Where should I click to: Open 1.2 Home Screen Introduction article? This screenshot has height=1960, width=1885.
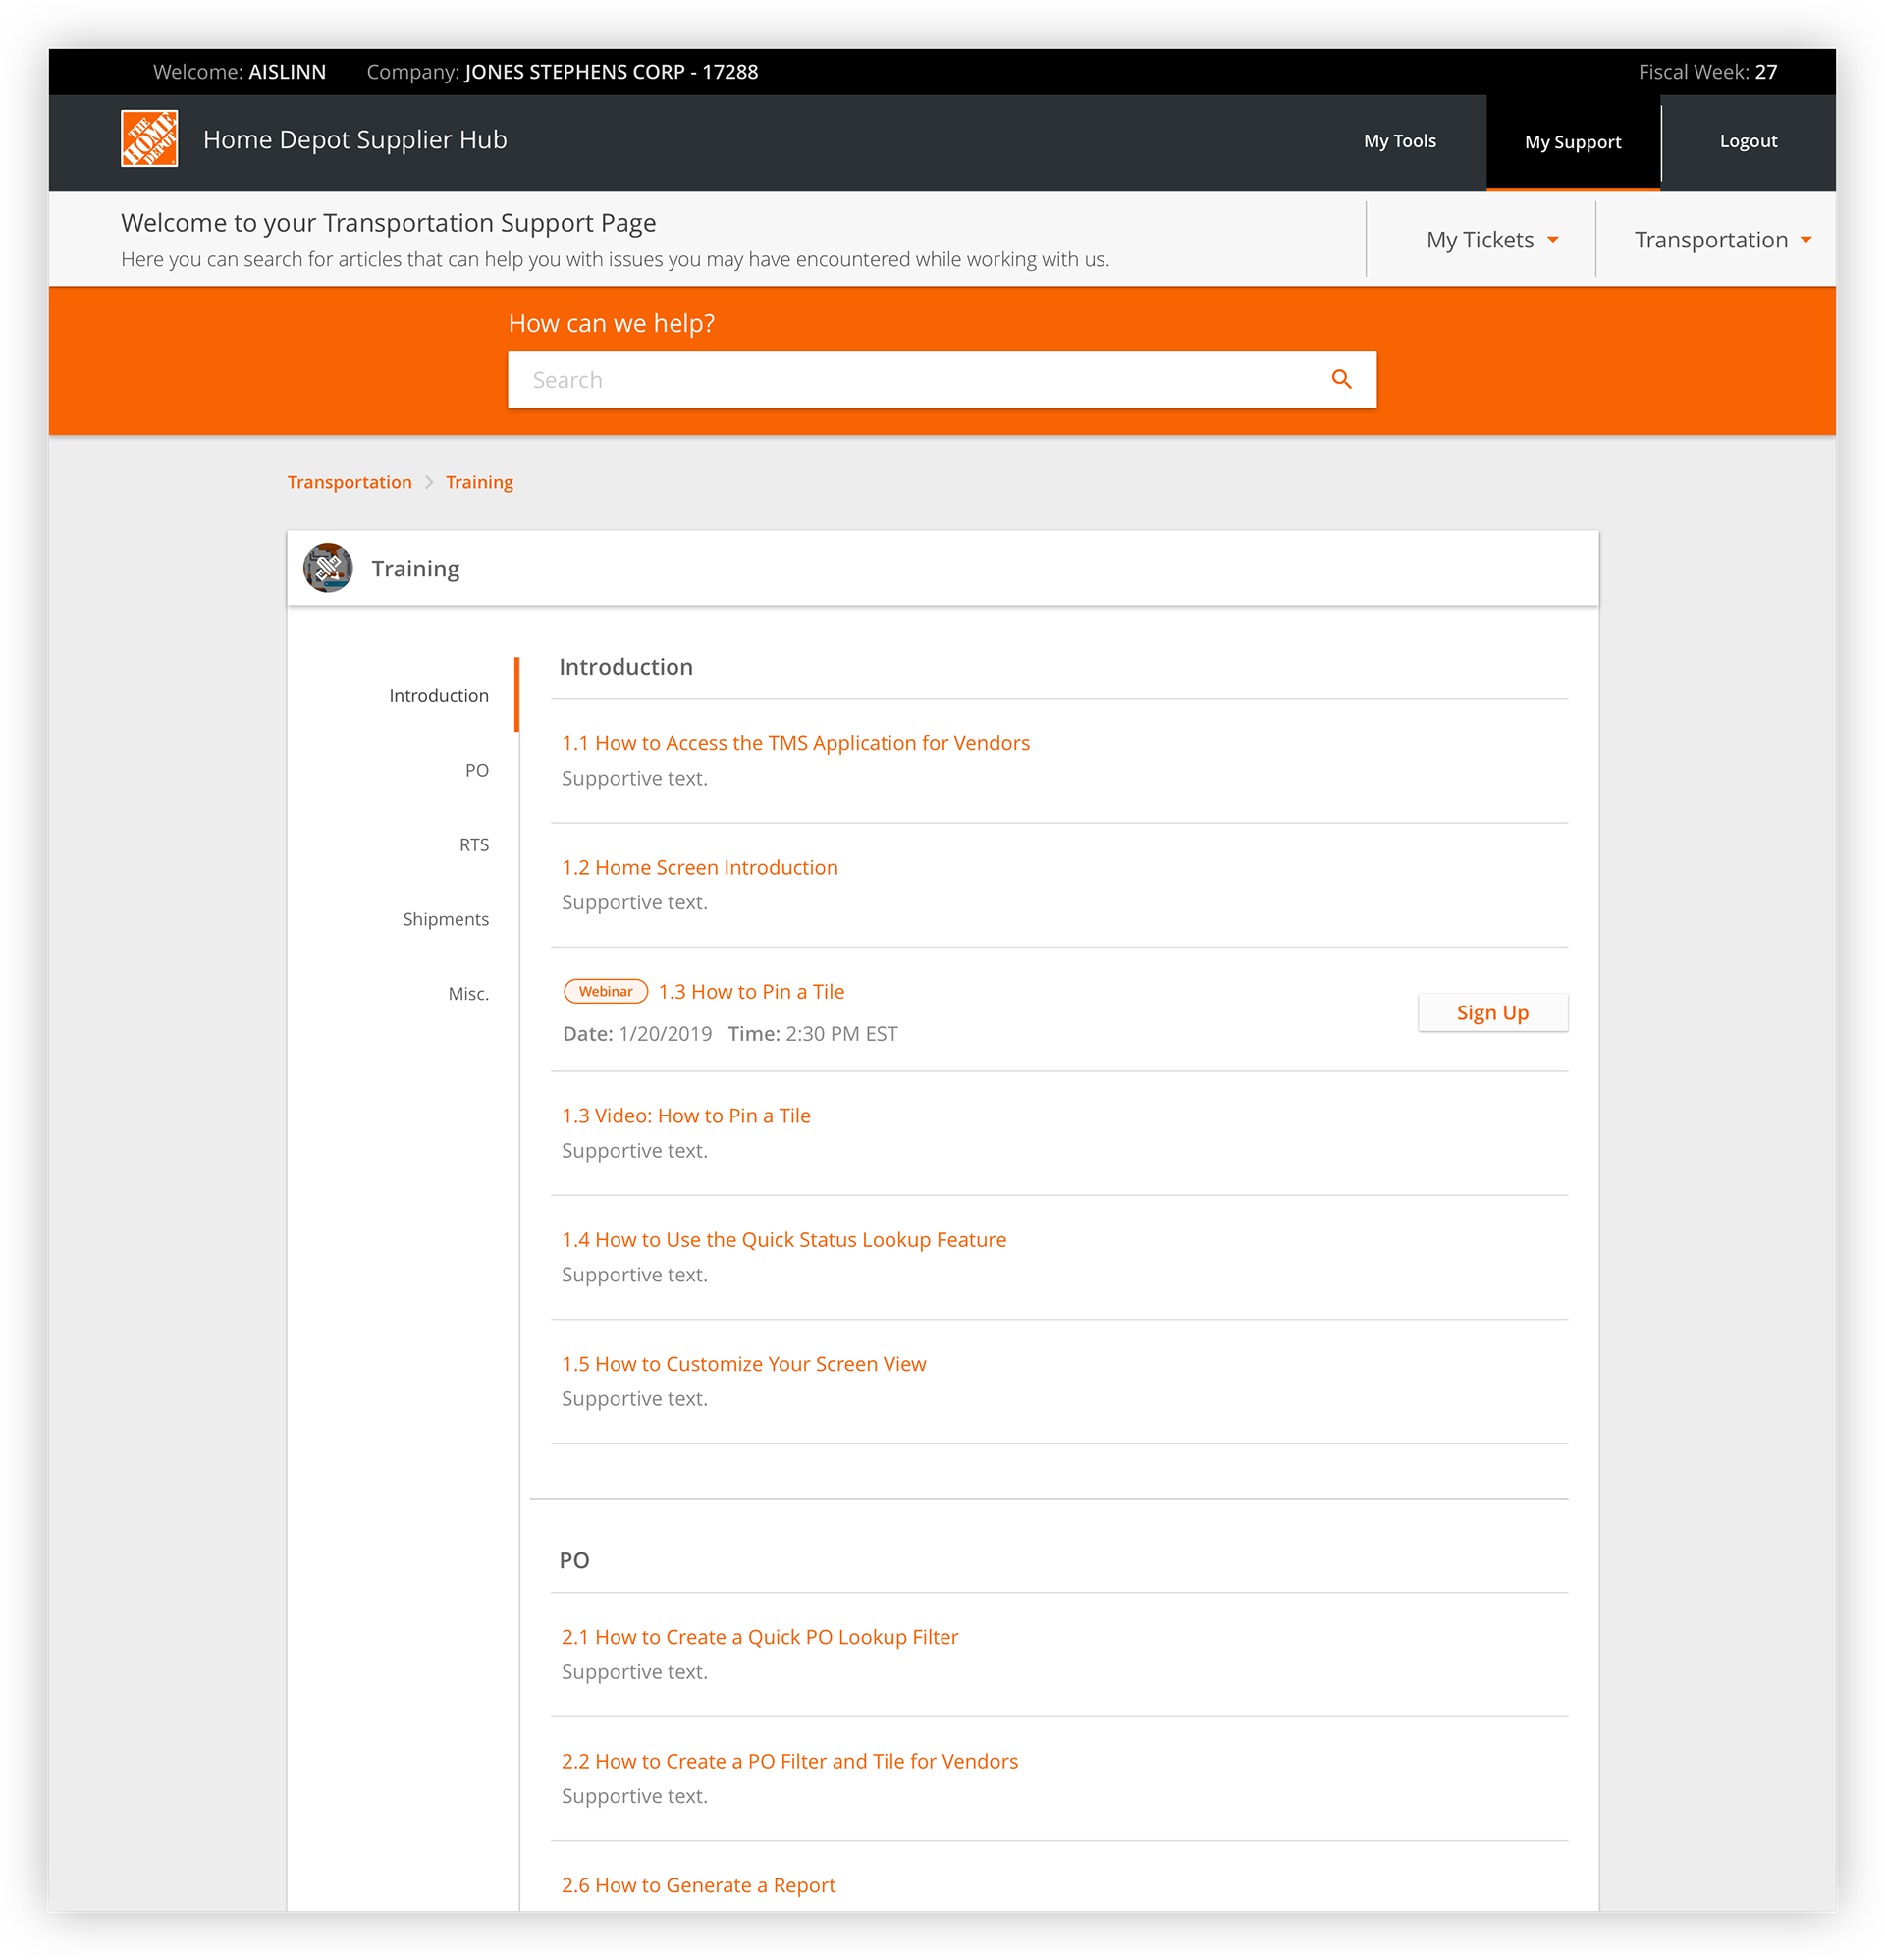click(x=699, y=868)
